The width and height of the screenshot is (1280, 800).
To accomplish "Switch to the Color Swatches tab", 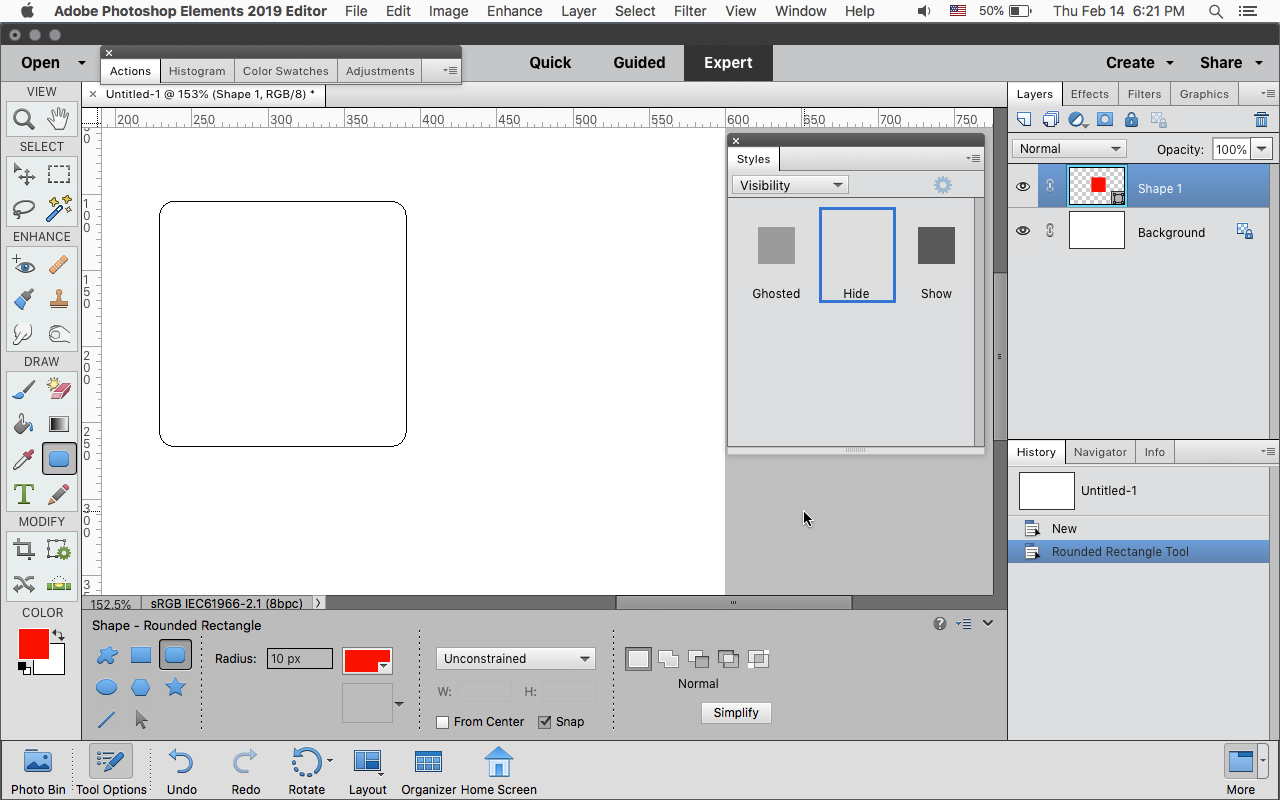I will (285, 71).
